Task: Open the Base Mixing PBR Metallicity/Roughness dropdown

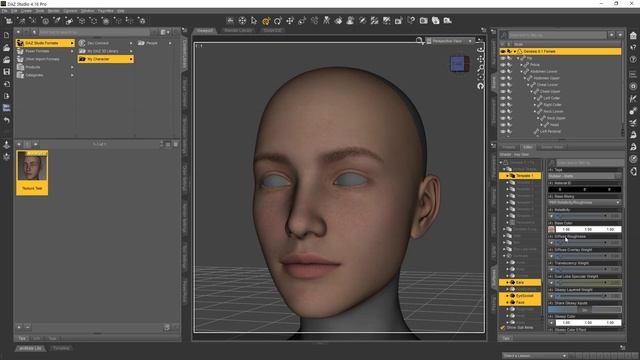Action: [584, 202]
